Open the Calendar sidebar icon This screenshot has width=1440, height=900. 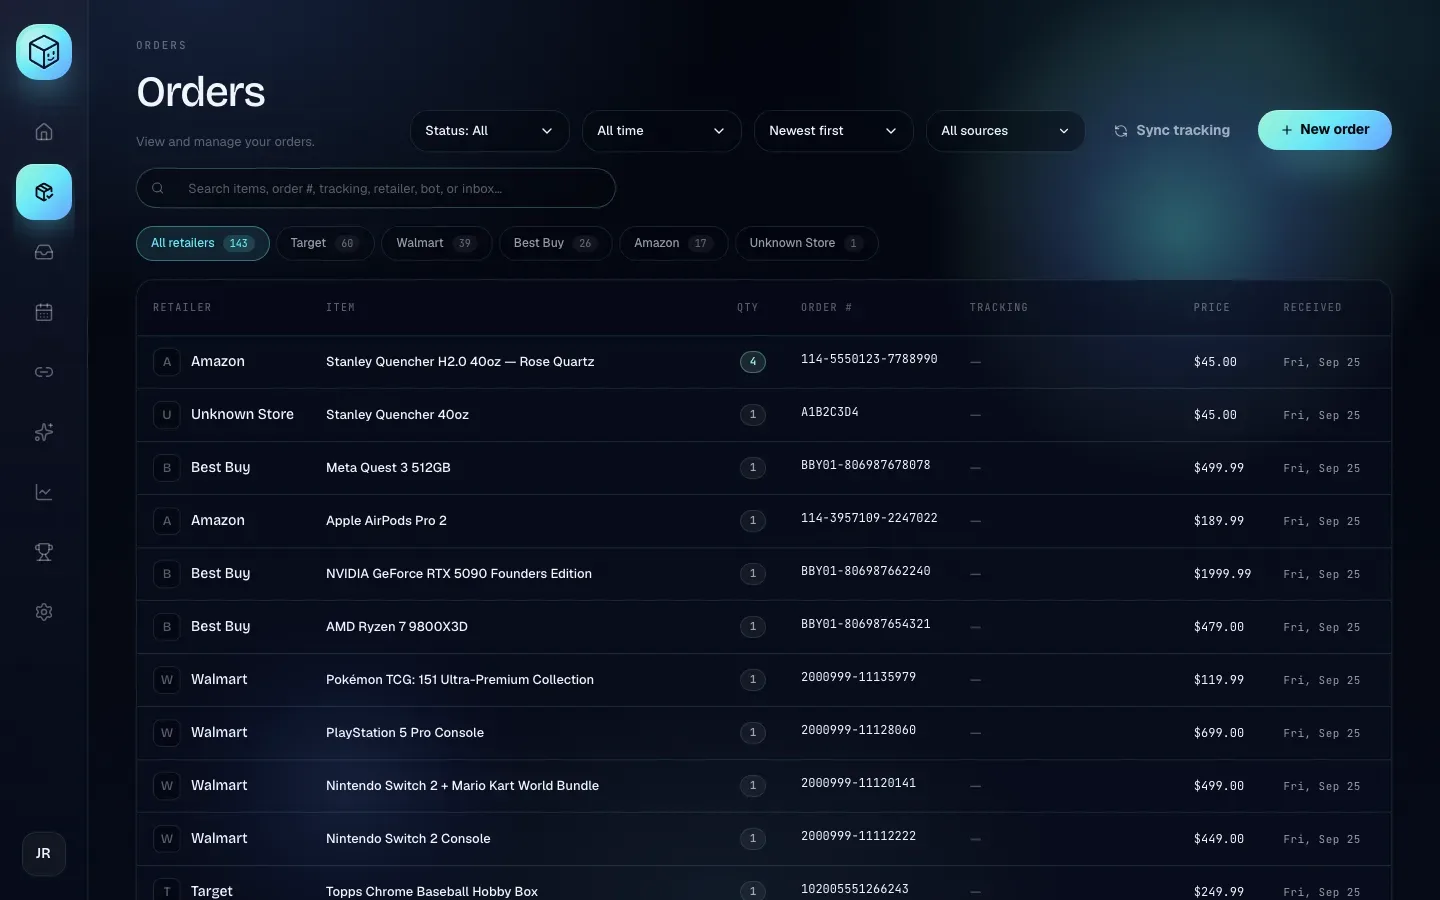click(44, 312)
